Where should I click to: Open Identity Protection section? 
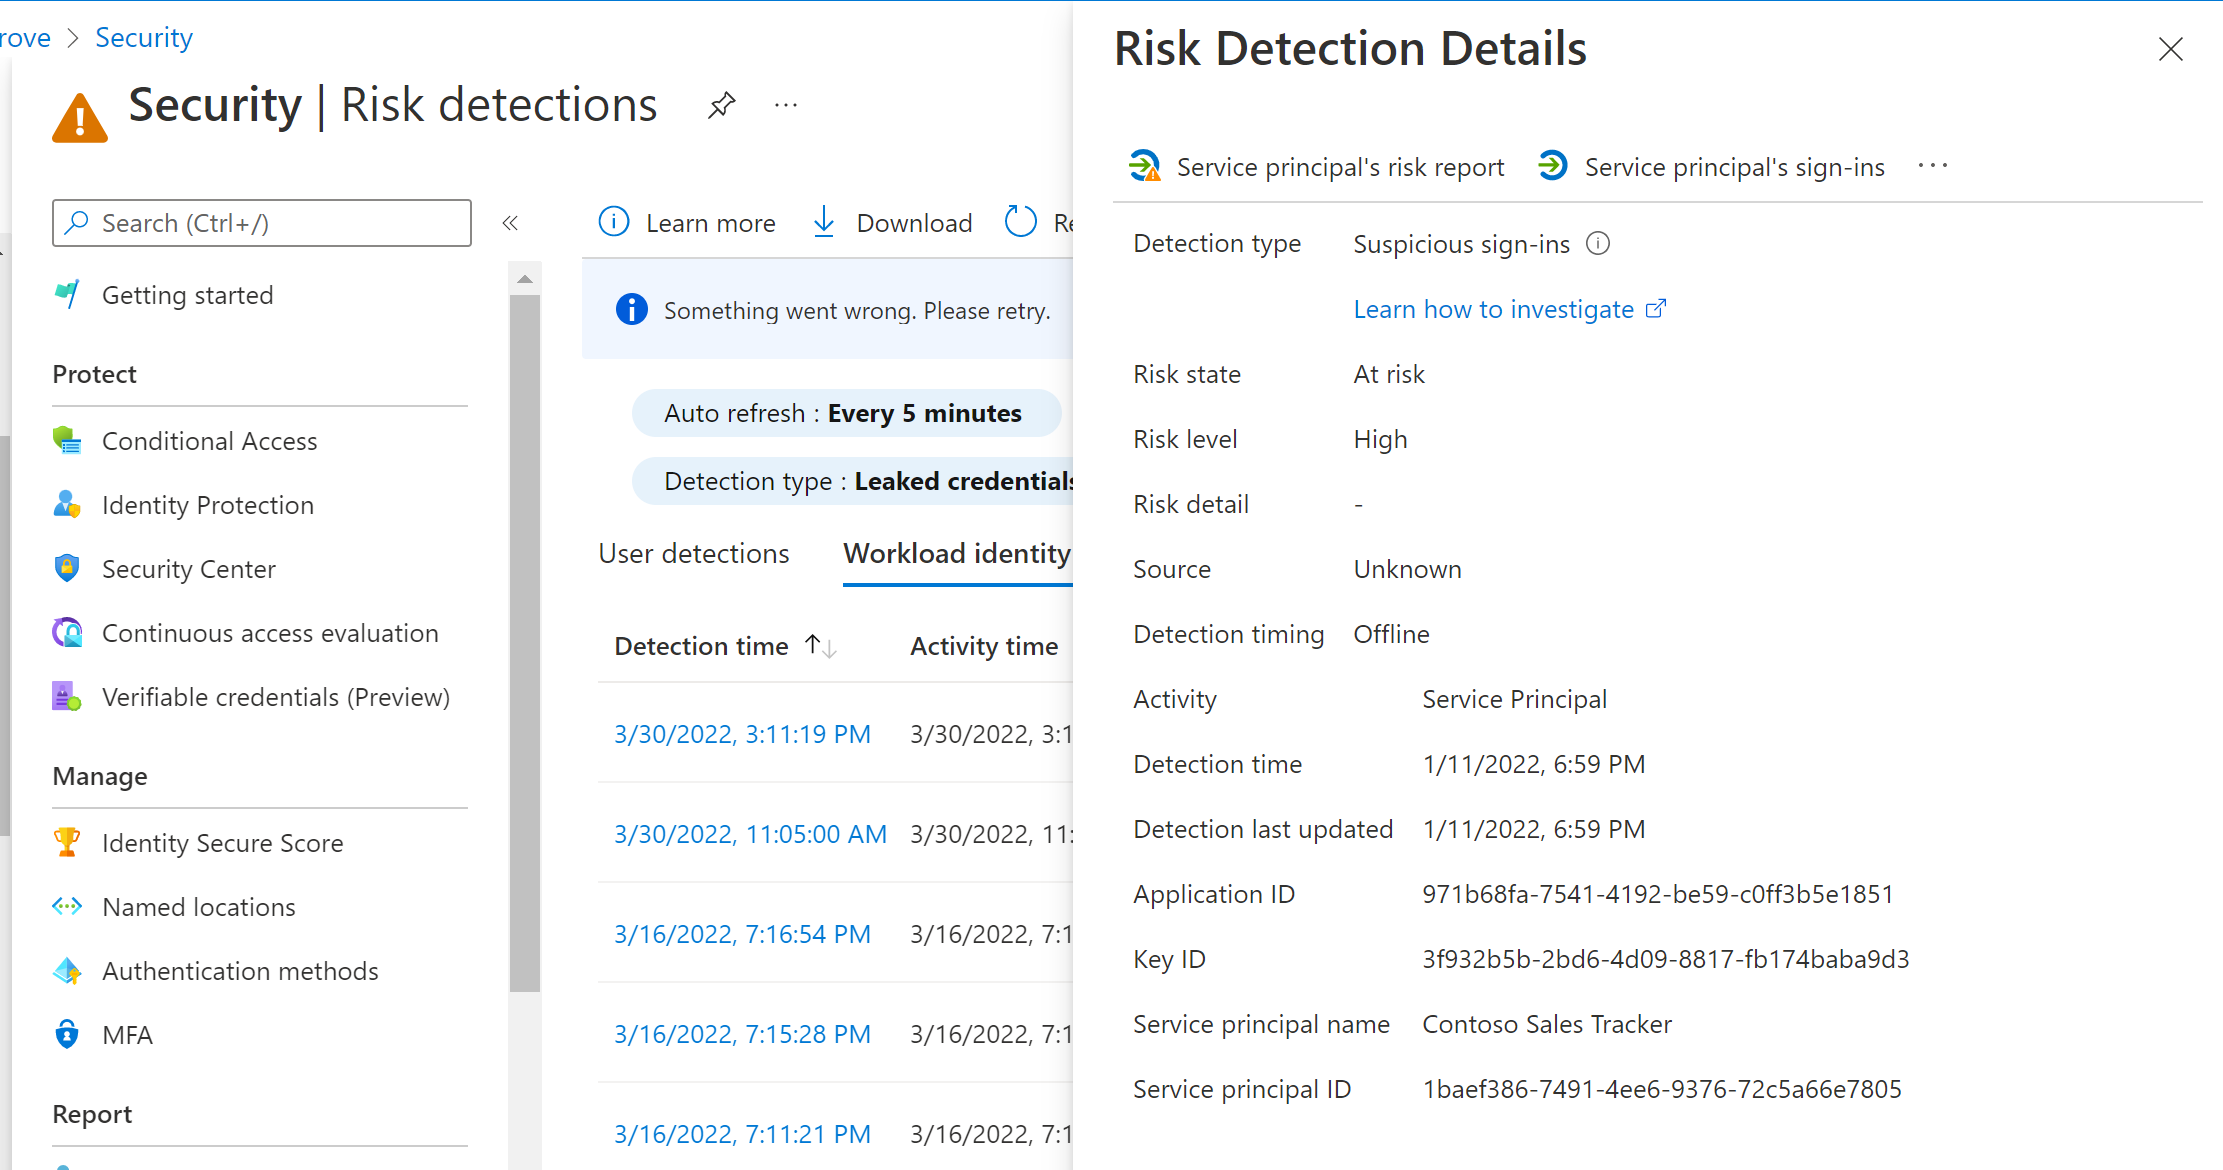coord(207,504)
